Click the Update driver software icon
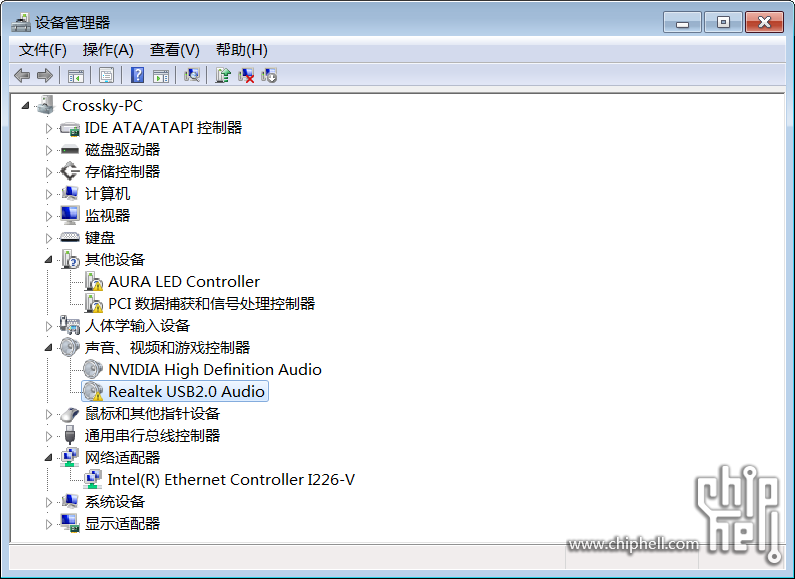The width and height of the screenshot is (795, 579). 223,76
